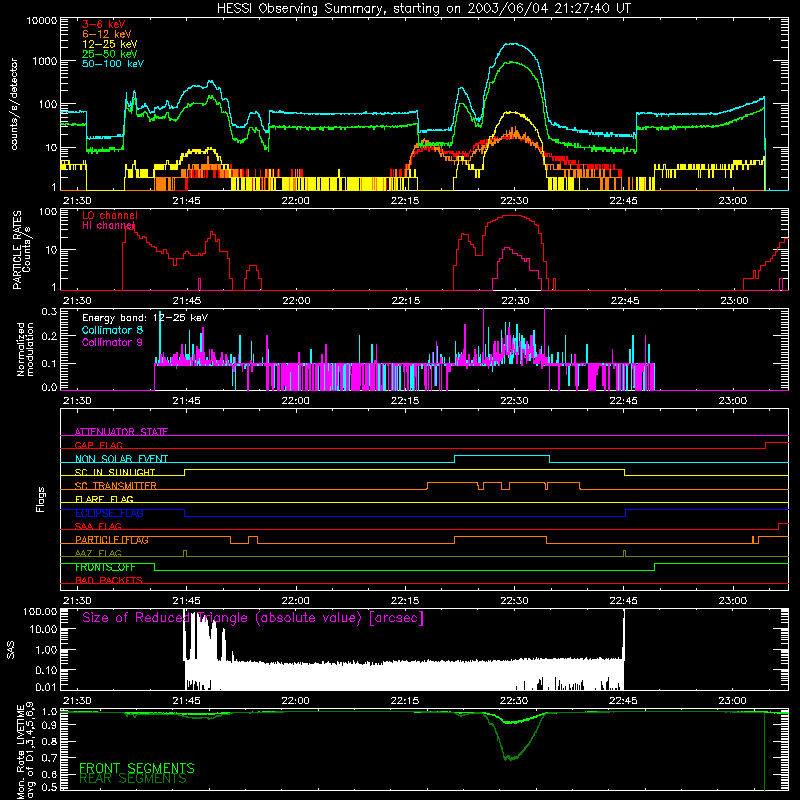Click the REAR SEGMENTS legend label
Screen dimensions: 800x800
pyautogui.click(x=133, y=778)
